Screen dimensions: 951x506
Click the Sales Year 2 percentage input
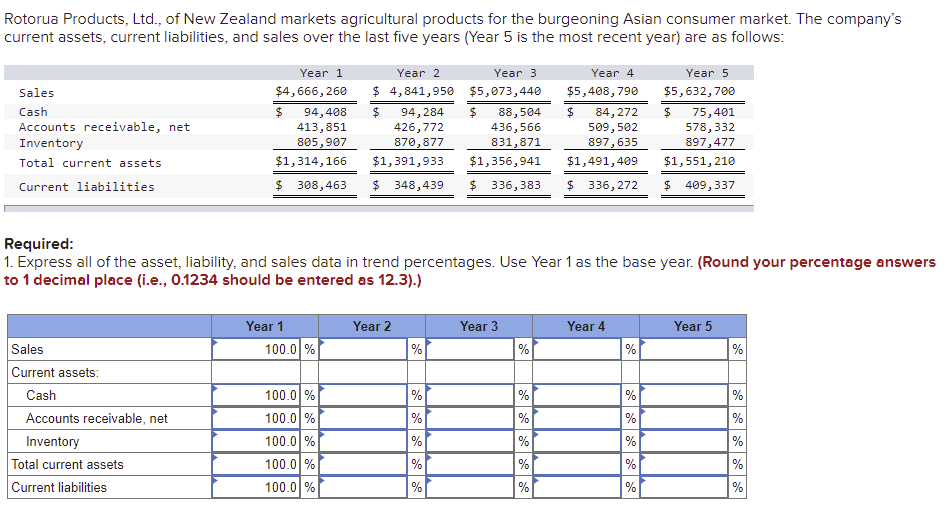click(364, 349)
